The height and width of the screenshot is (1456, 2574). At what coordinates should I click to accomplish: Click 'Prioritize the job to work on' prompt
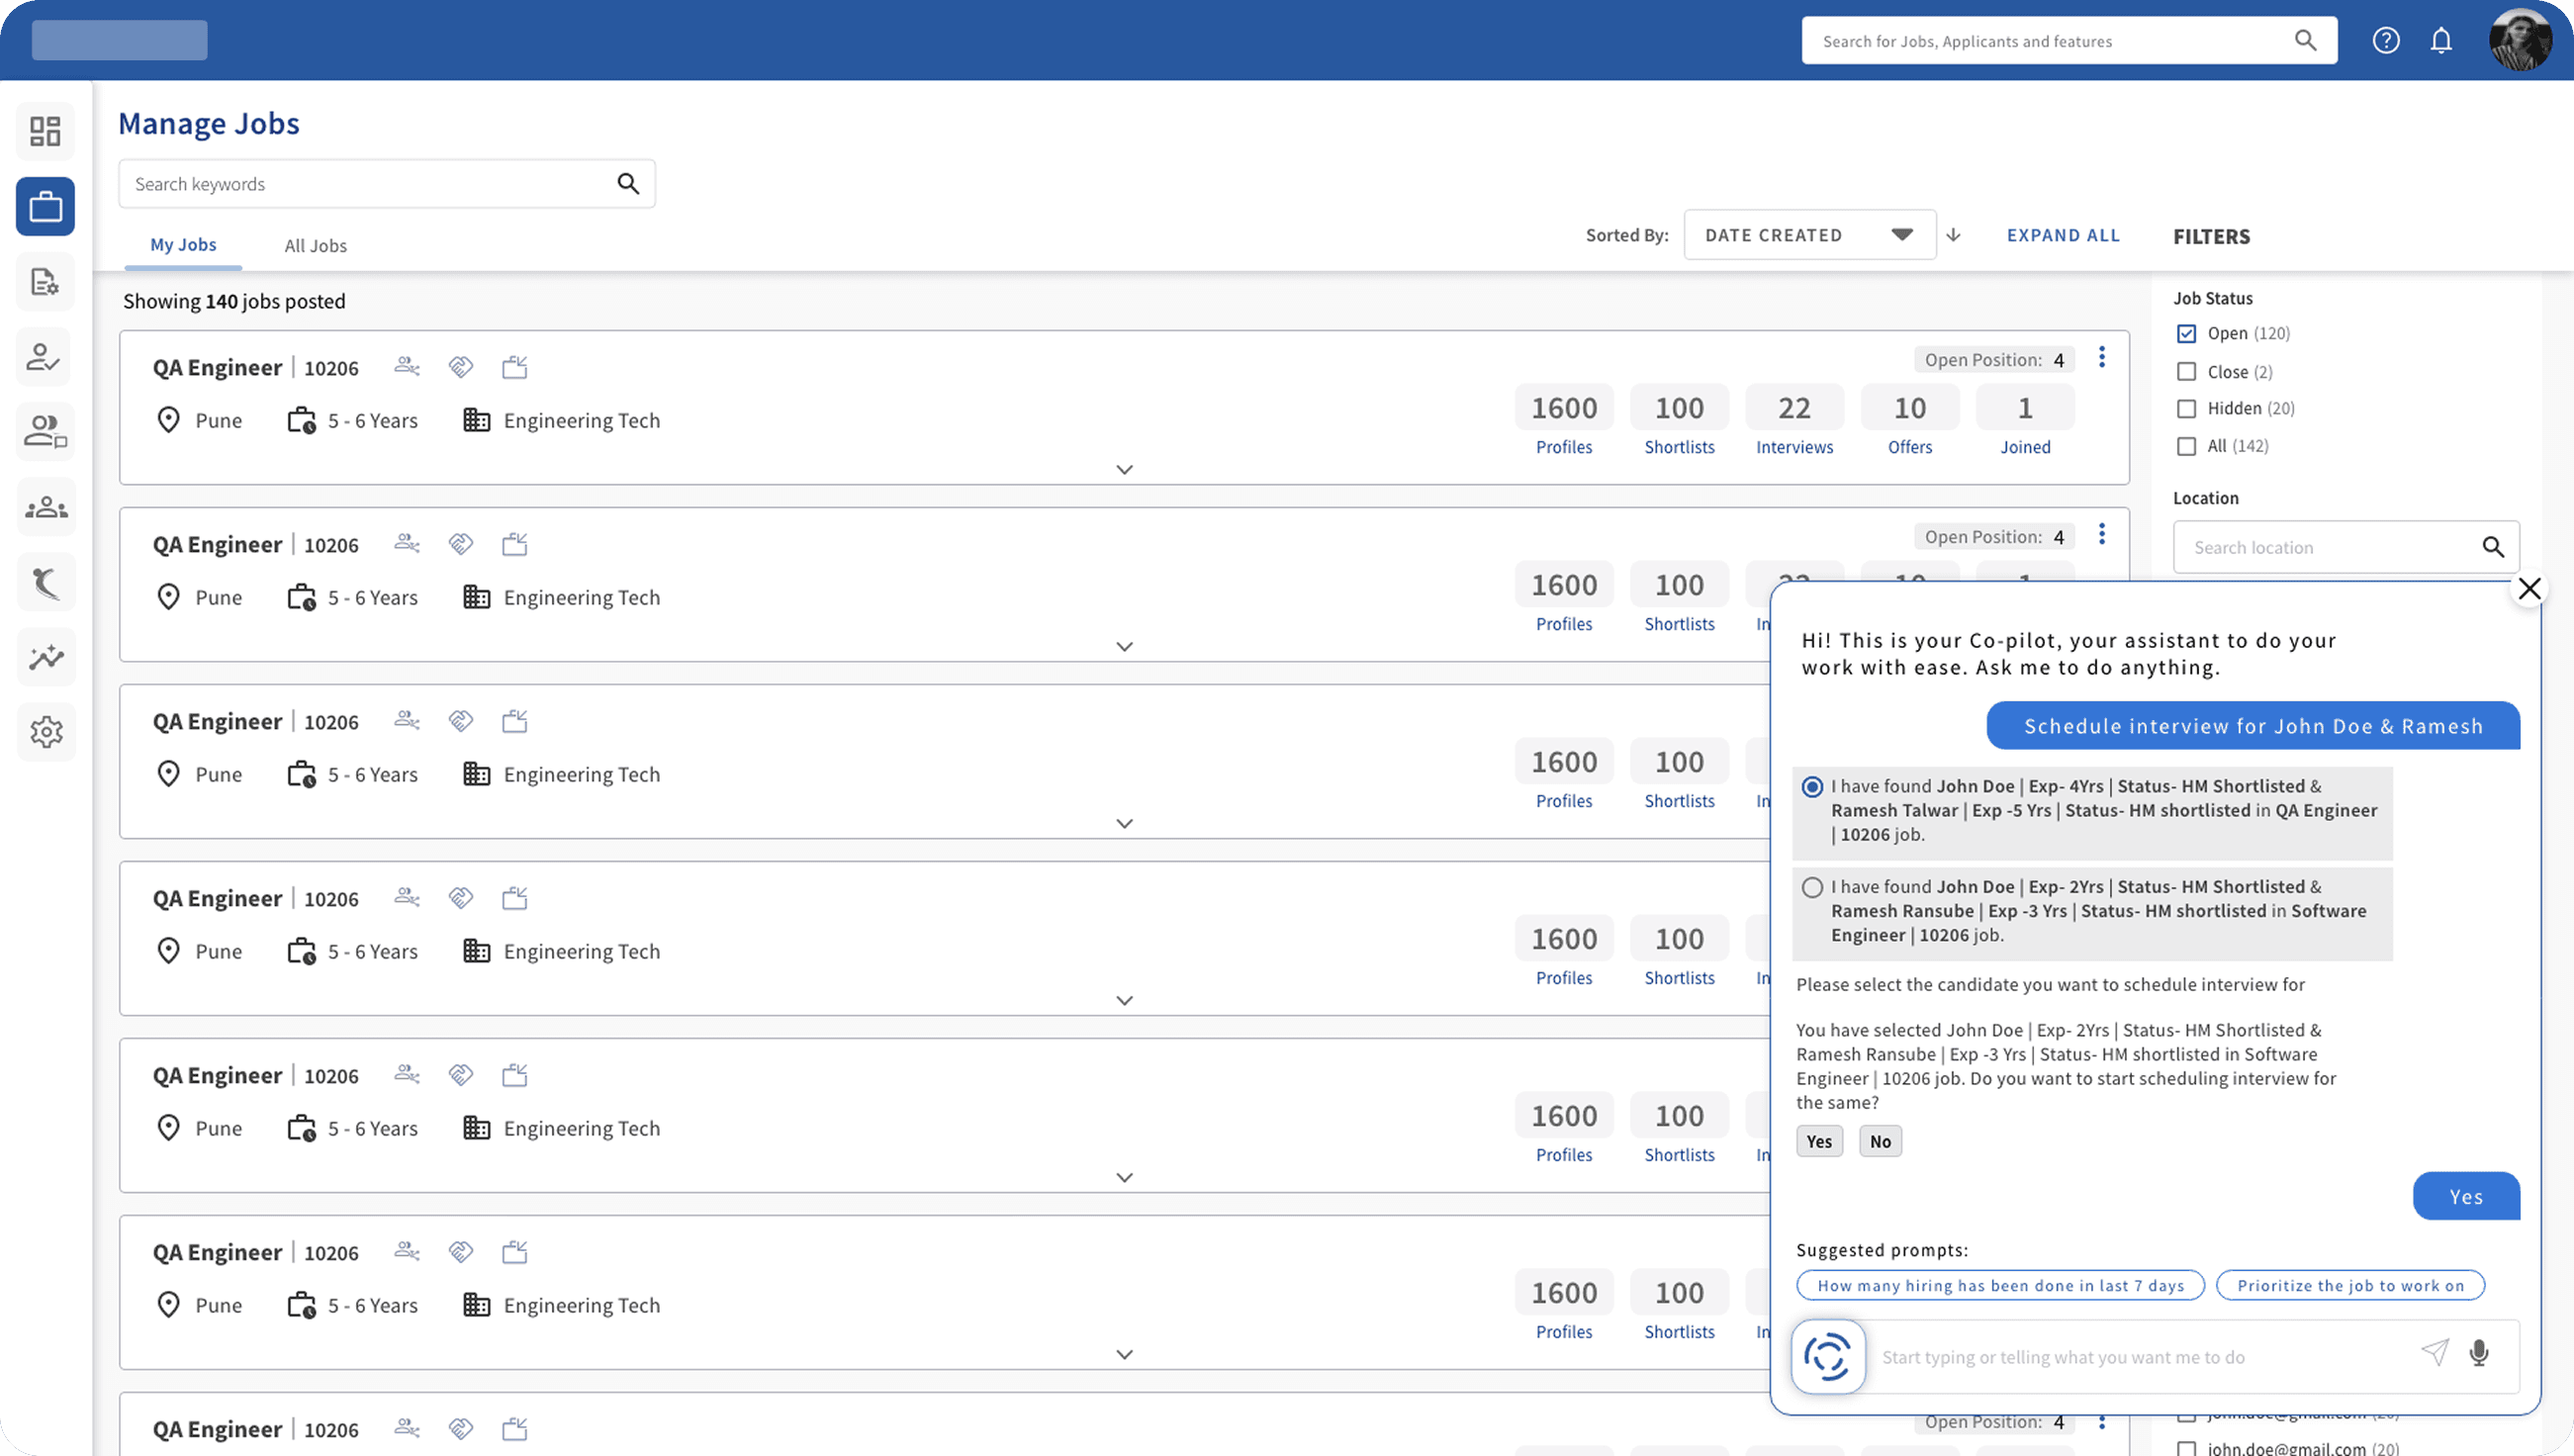(x=2350, y=1286)
